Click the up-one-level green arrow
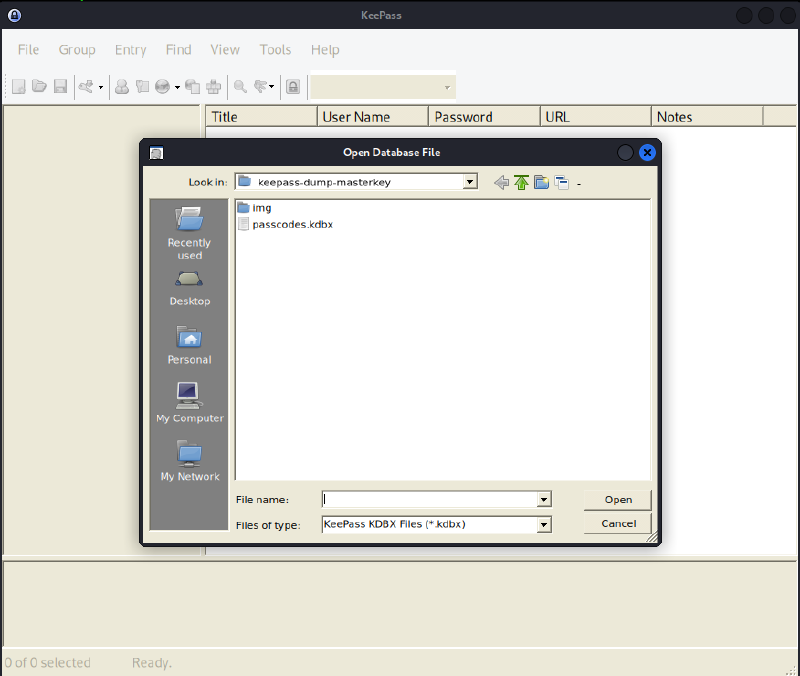This screenshot has height=676, width=800. click(x=521, y=182)
